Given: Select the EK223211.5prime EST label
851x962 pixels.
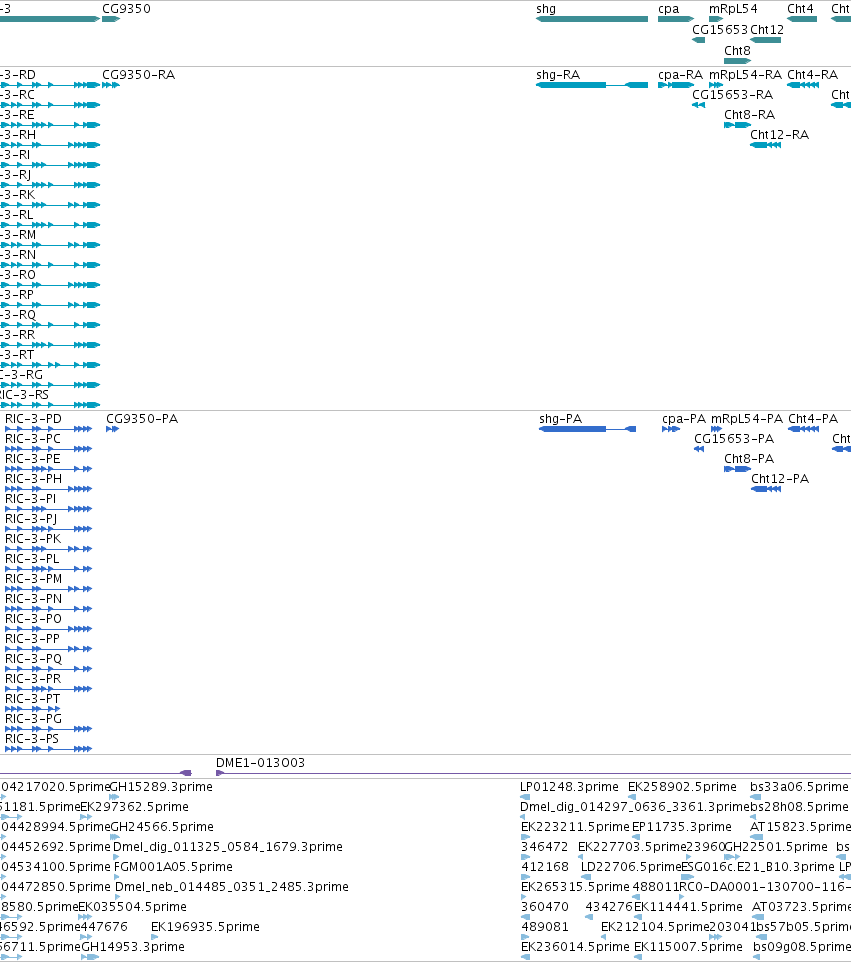Looking at the screenshot, I should point(576,826).
